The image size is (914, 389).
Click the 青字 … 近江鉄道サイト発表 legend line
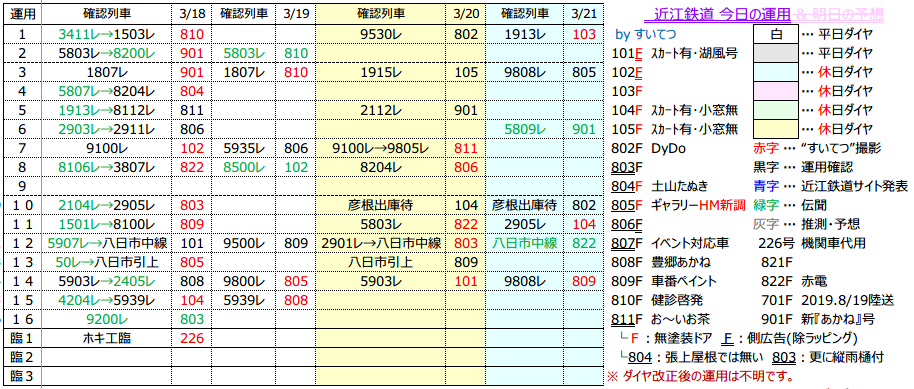[x=831, y=186]
